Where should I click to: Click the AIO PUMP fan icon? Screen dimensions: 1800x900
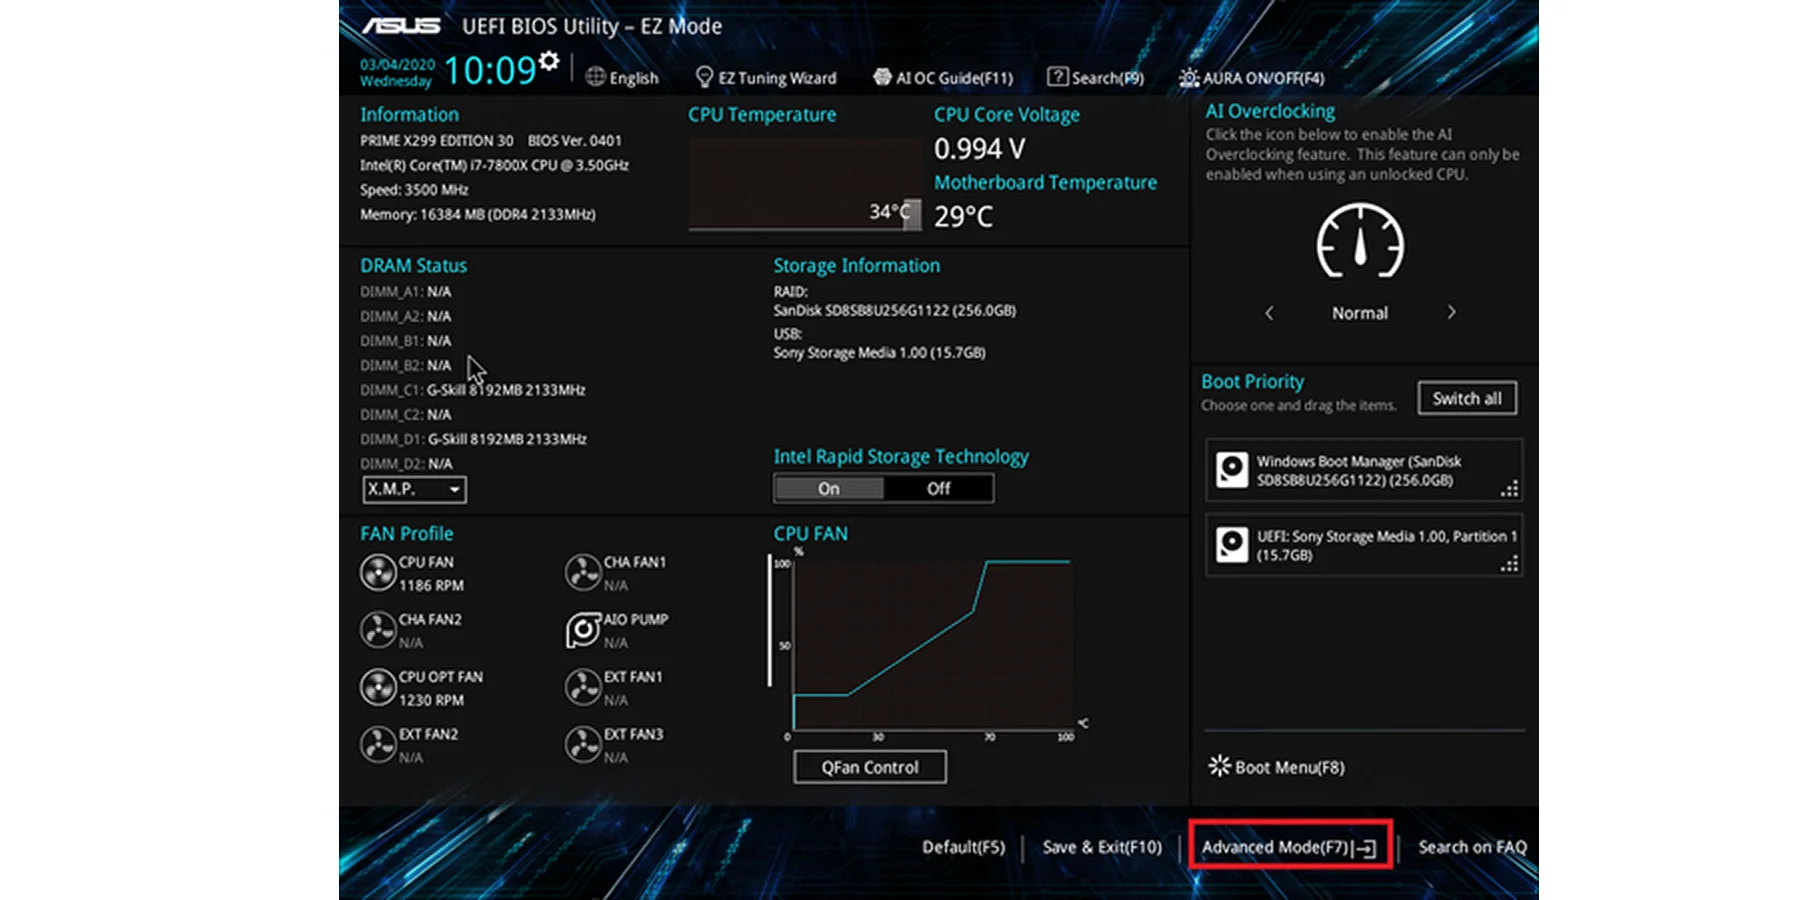[583, 629]
